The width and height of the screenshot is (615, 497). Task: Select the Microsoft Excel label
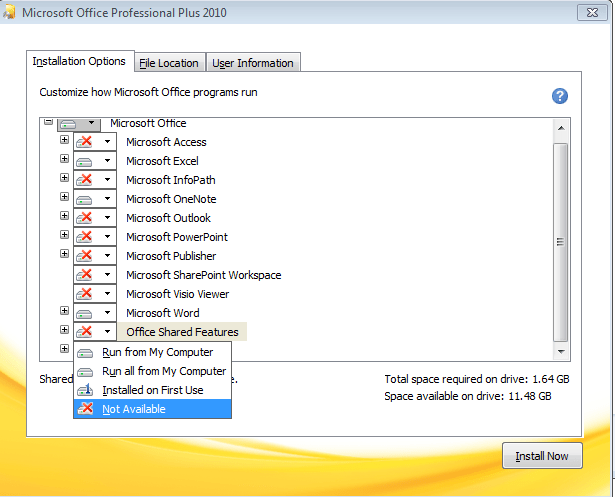(162, 161)
